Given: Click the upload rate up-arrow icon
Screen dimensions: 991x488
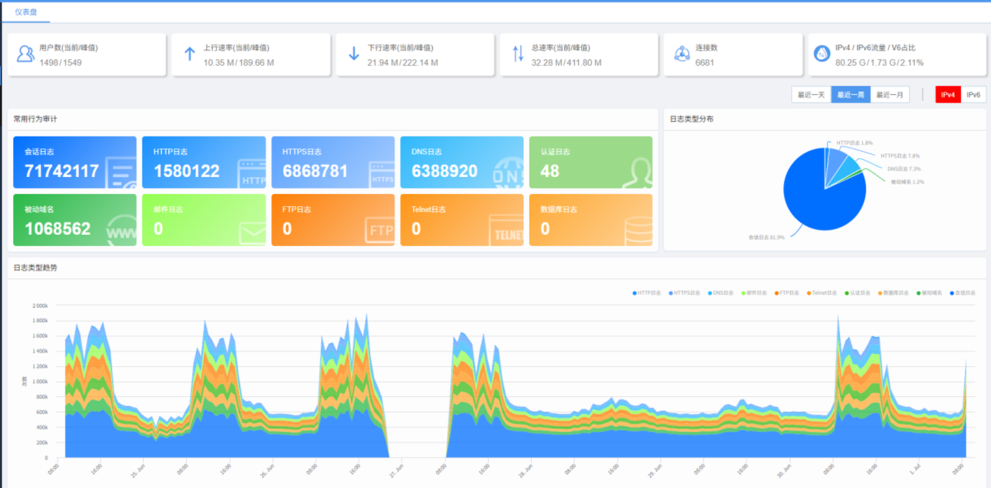Looking at the screenshot, I should pyautogui.click(x=189, y=54).
